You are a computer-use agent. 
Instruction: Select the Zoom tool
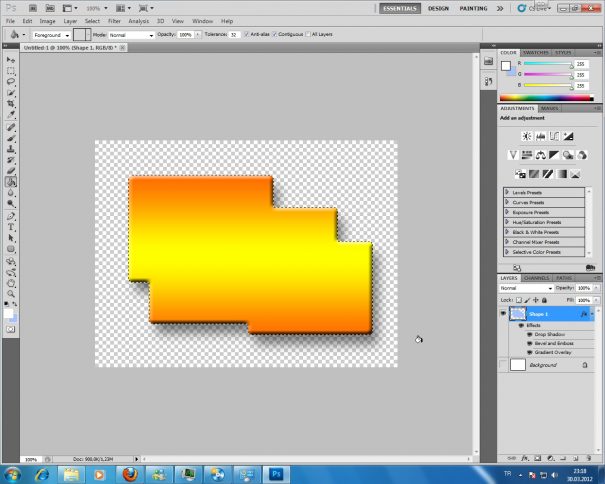[x=11, y=294]
